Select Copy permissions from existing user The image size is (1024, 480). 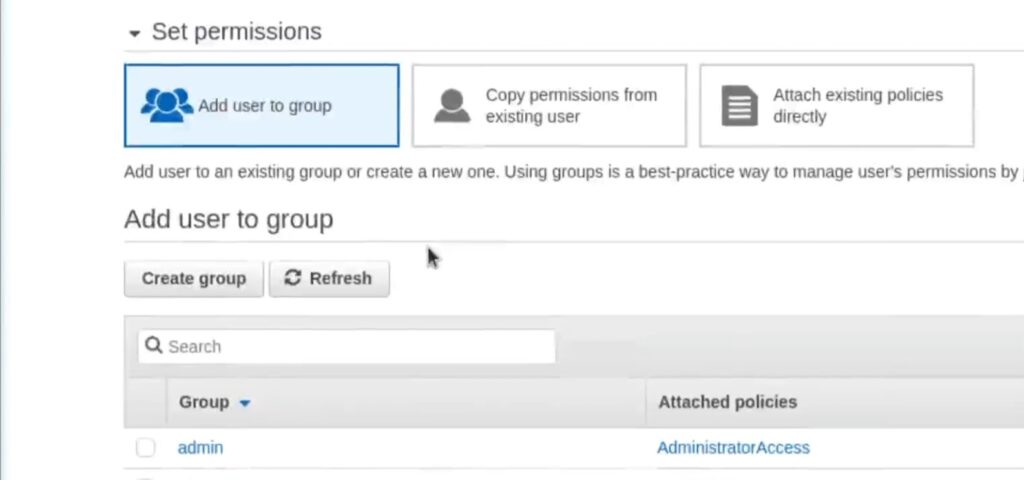point(549,105)
